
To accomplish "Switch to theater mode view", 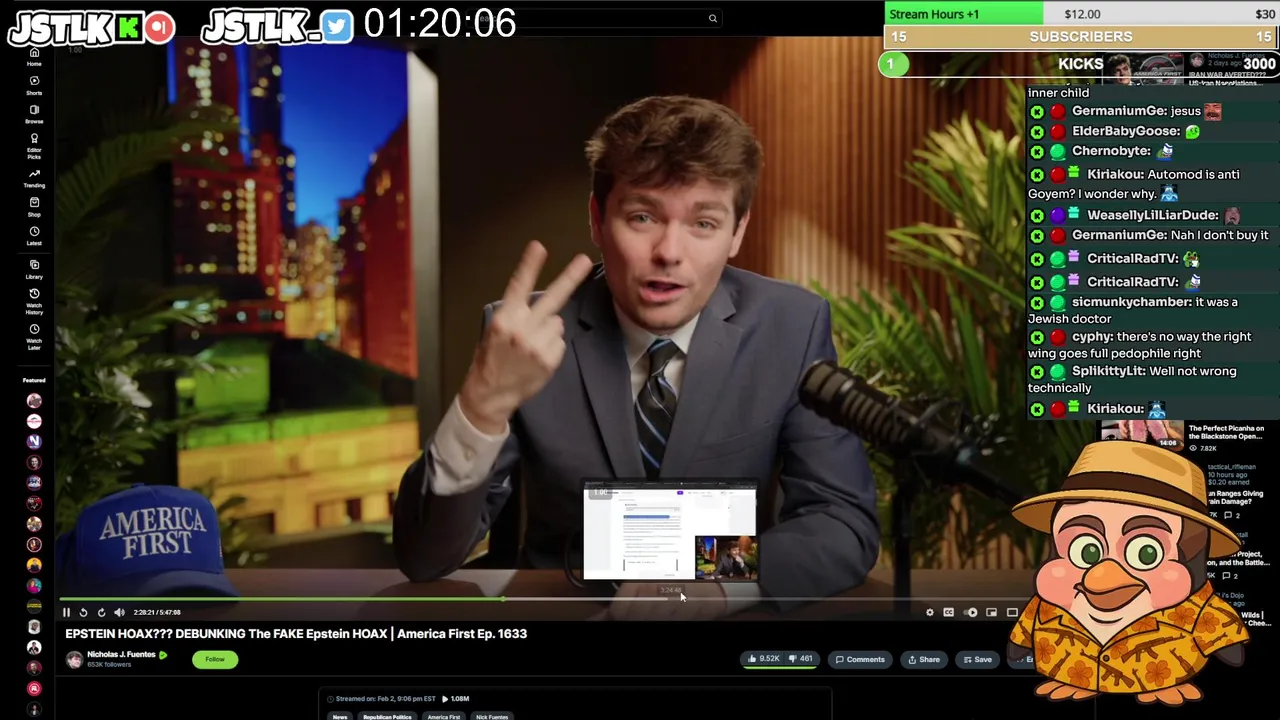I will 1012,612.
